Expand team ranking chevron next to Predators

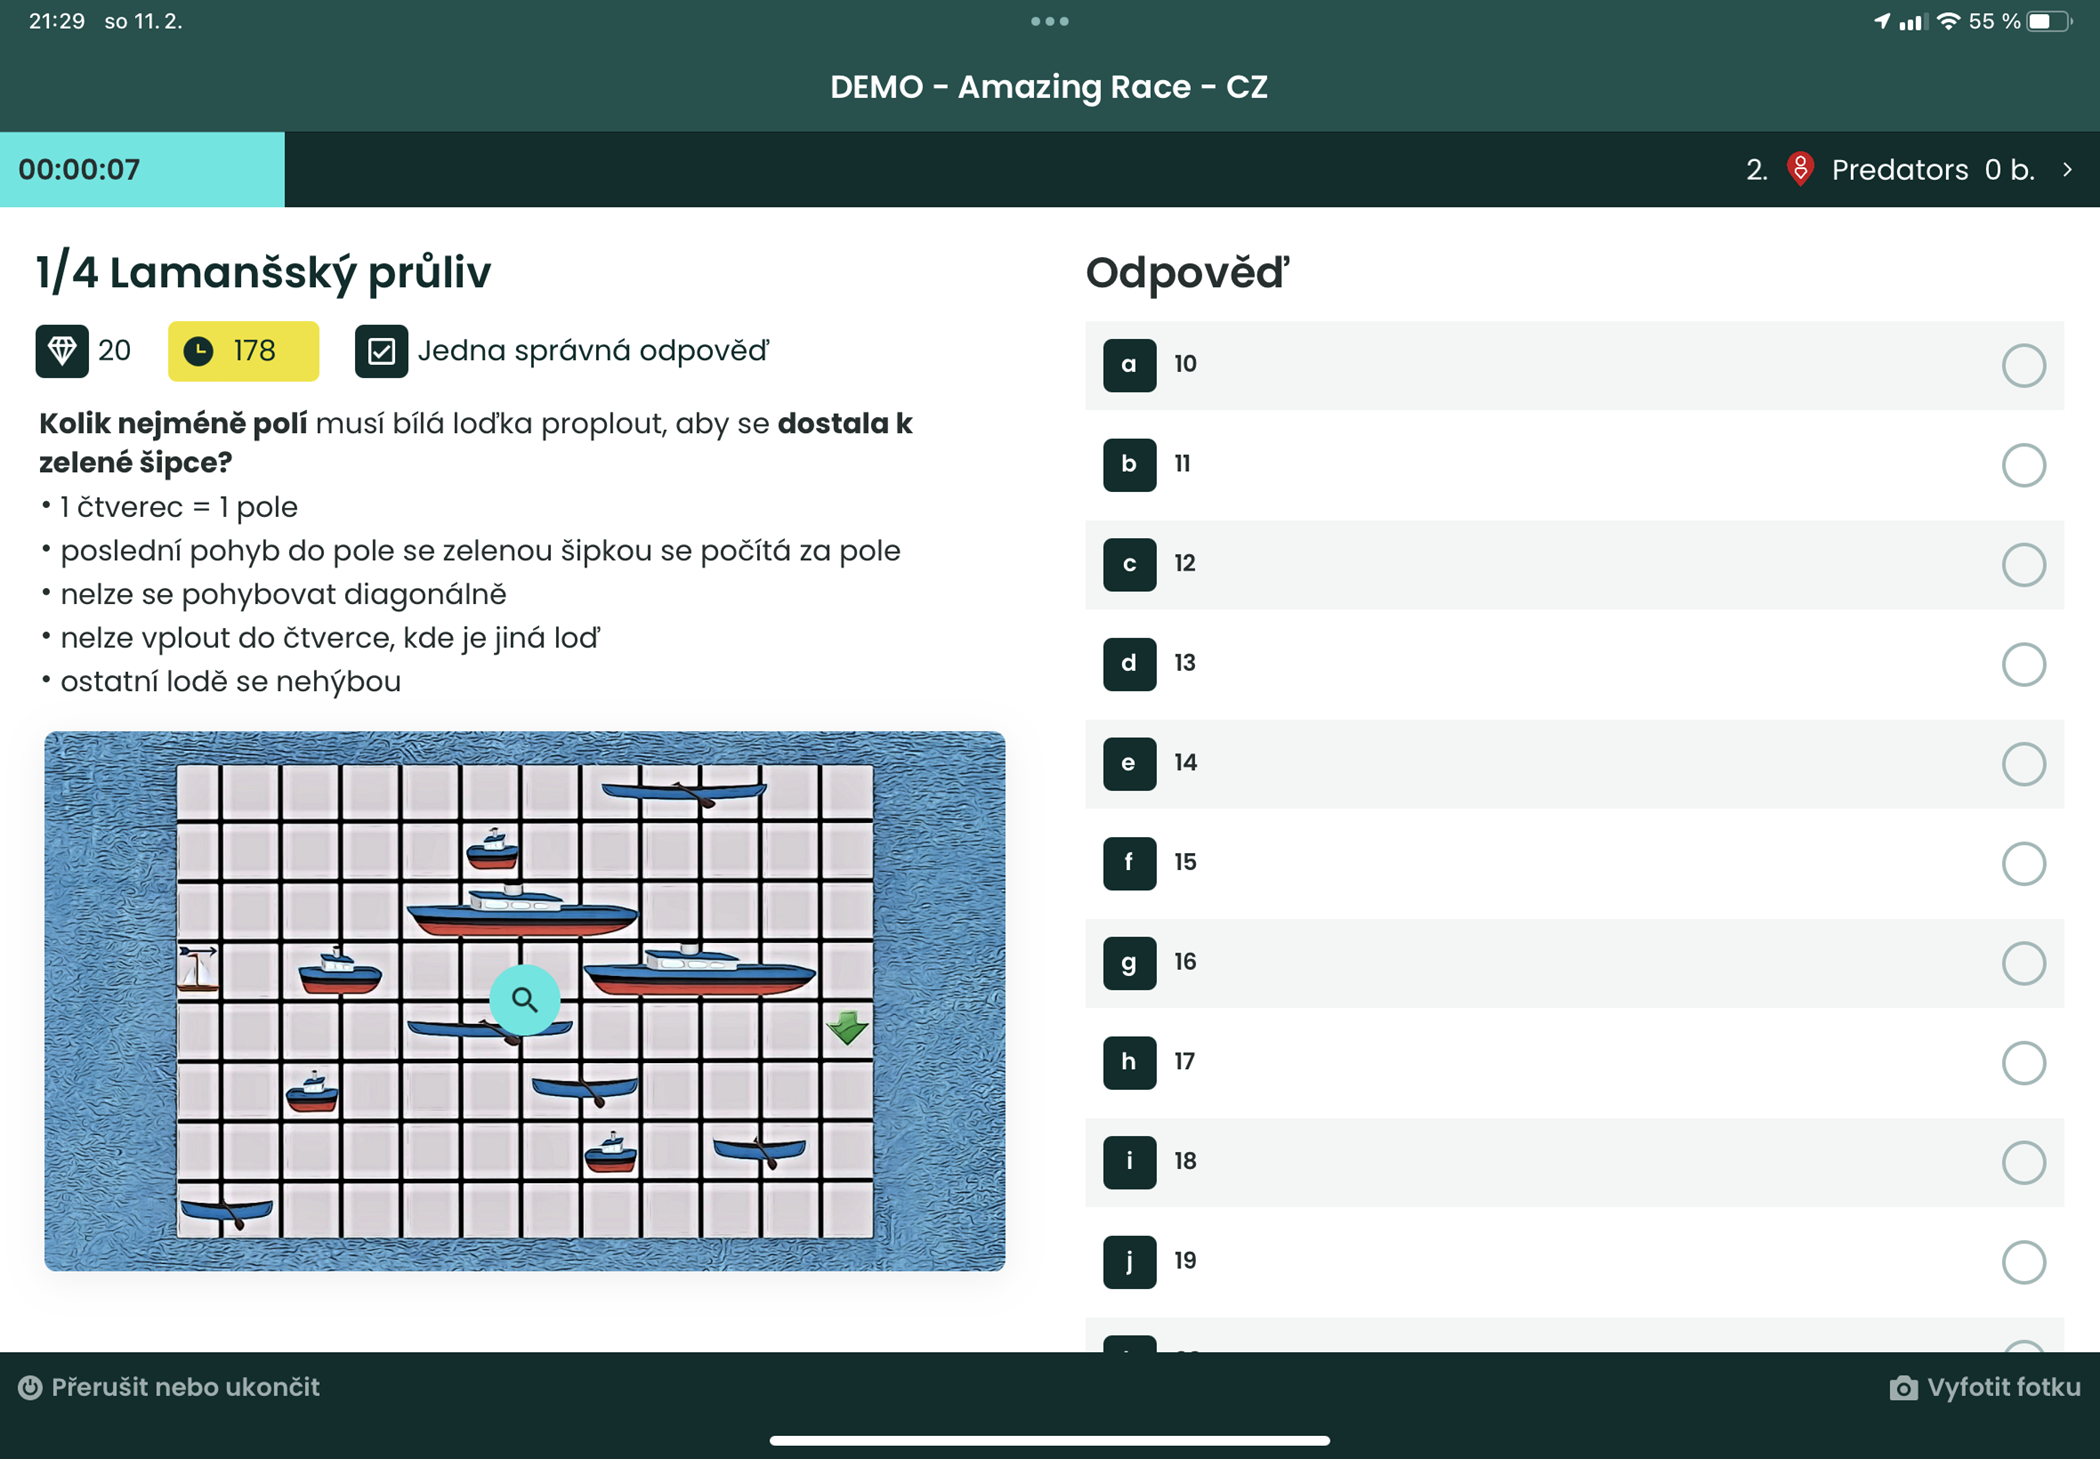tap(2067, 170)
